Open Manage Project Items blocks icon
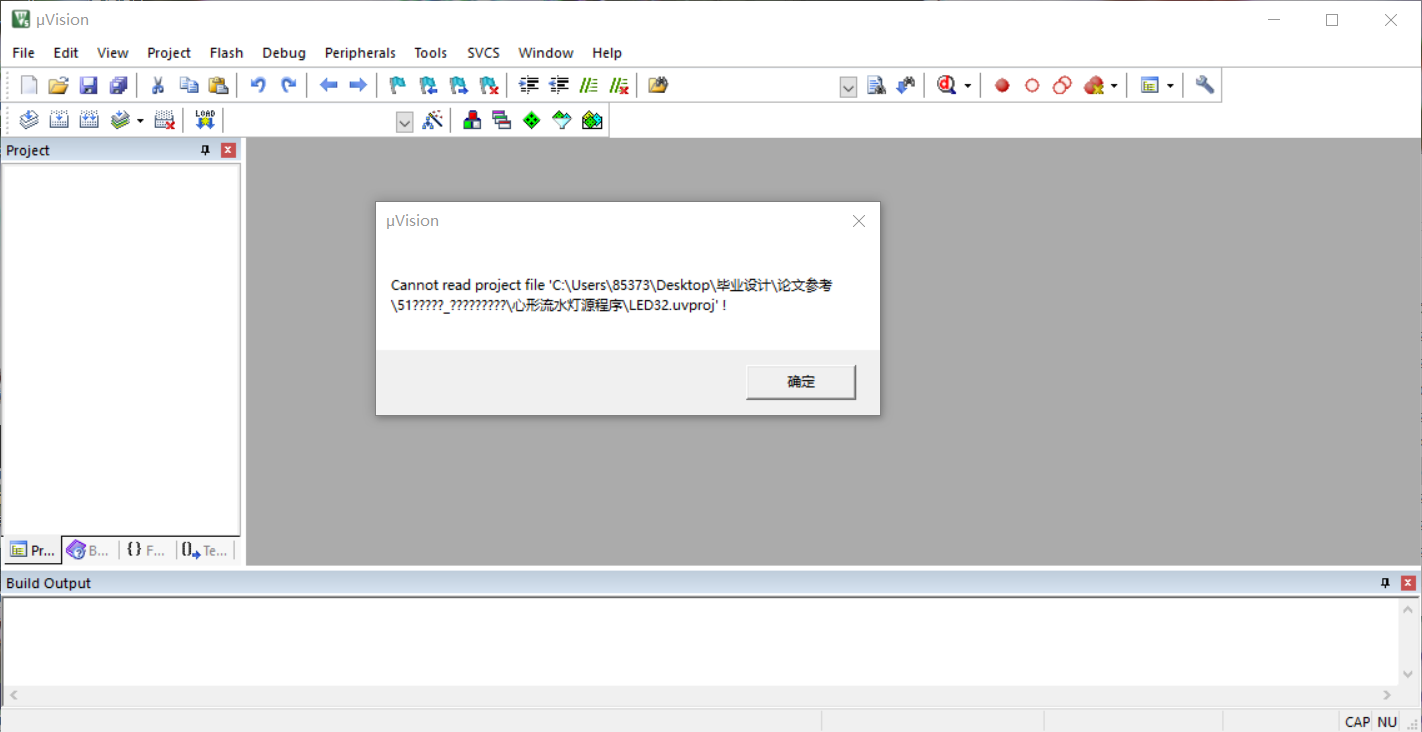The width and height of the screenshot is (1422, 732). pyautogui.click(x=472, y=121)
